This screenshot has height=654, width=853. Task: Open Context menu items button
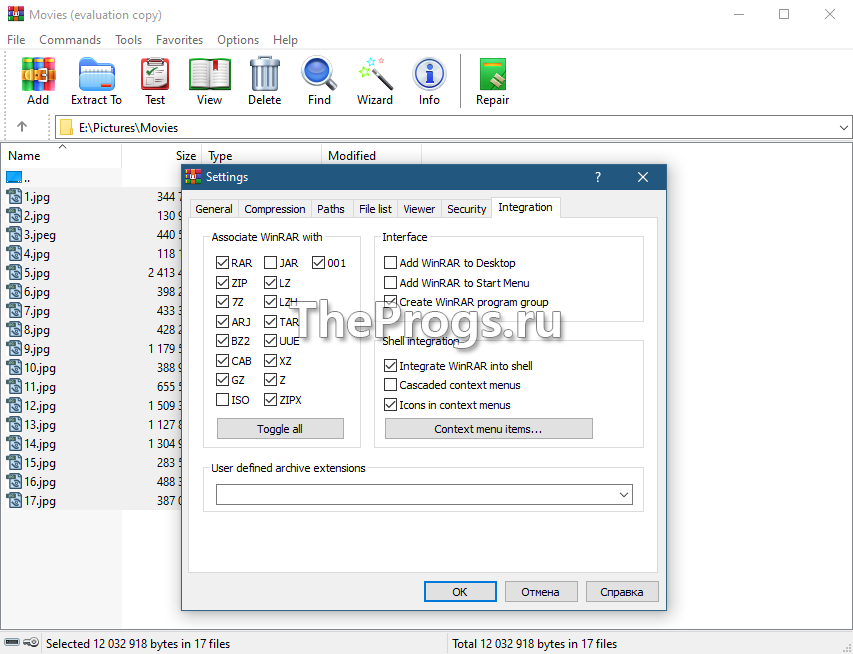pos(489,429)
